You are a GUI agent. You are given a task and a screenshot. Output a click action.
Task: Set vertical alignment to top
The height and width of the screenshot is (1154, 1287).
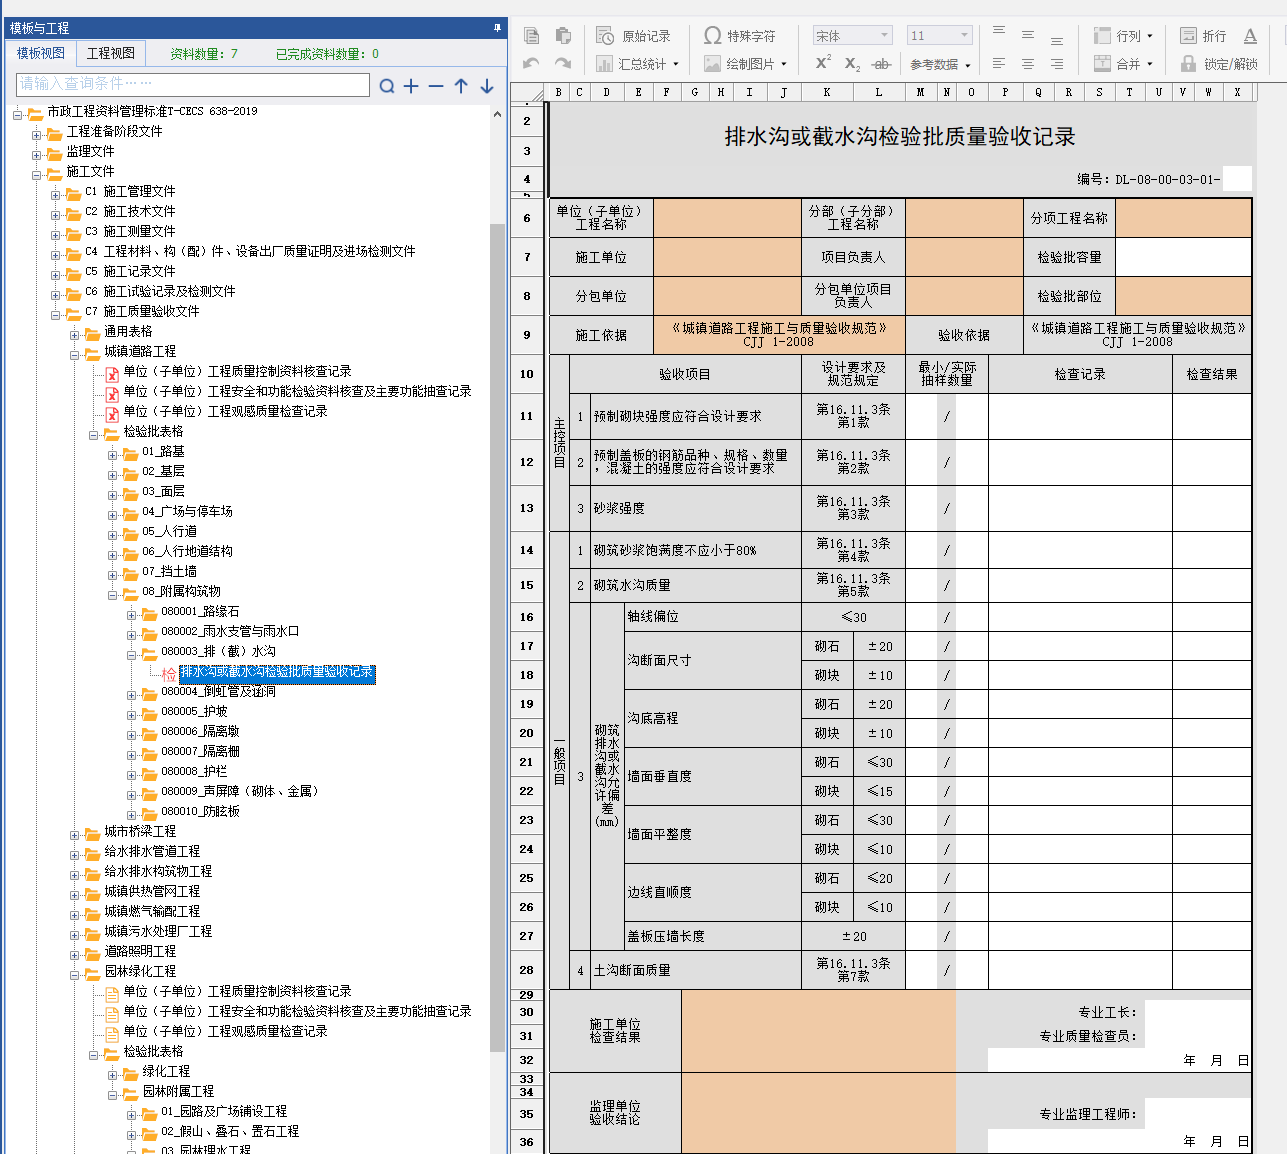click(x=999, y=32)
